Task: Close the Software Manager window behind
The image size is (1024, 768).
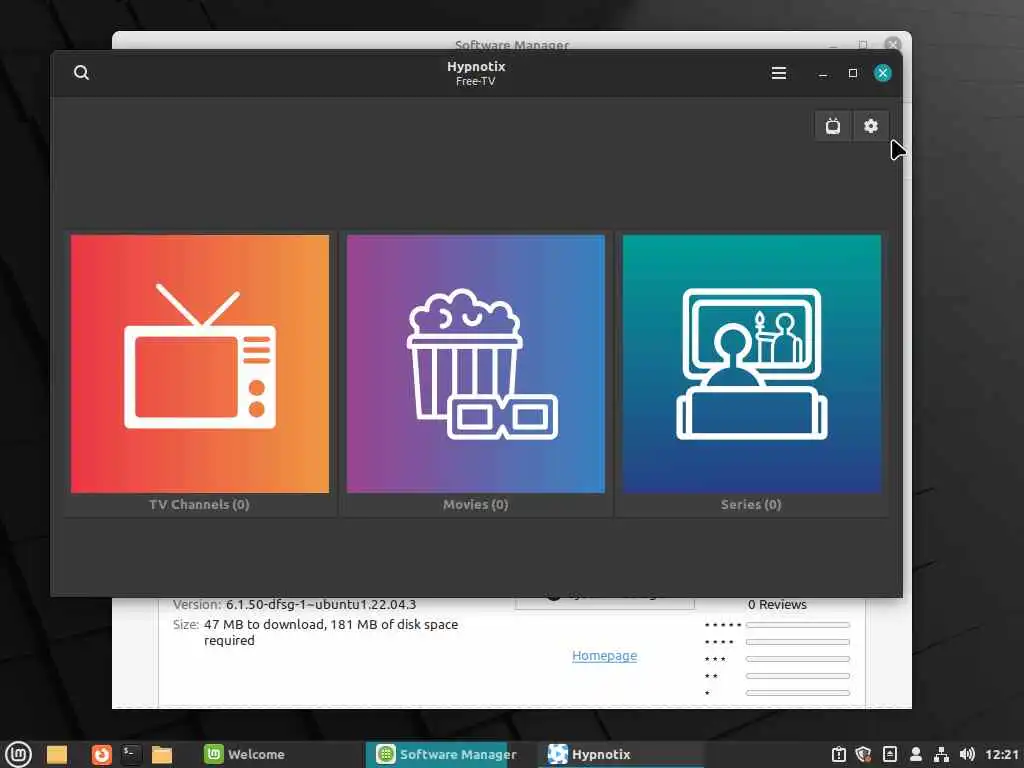Action: (x=893, y=44)
